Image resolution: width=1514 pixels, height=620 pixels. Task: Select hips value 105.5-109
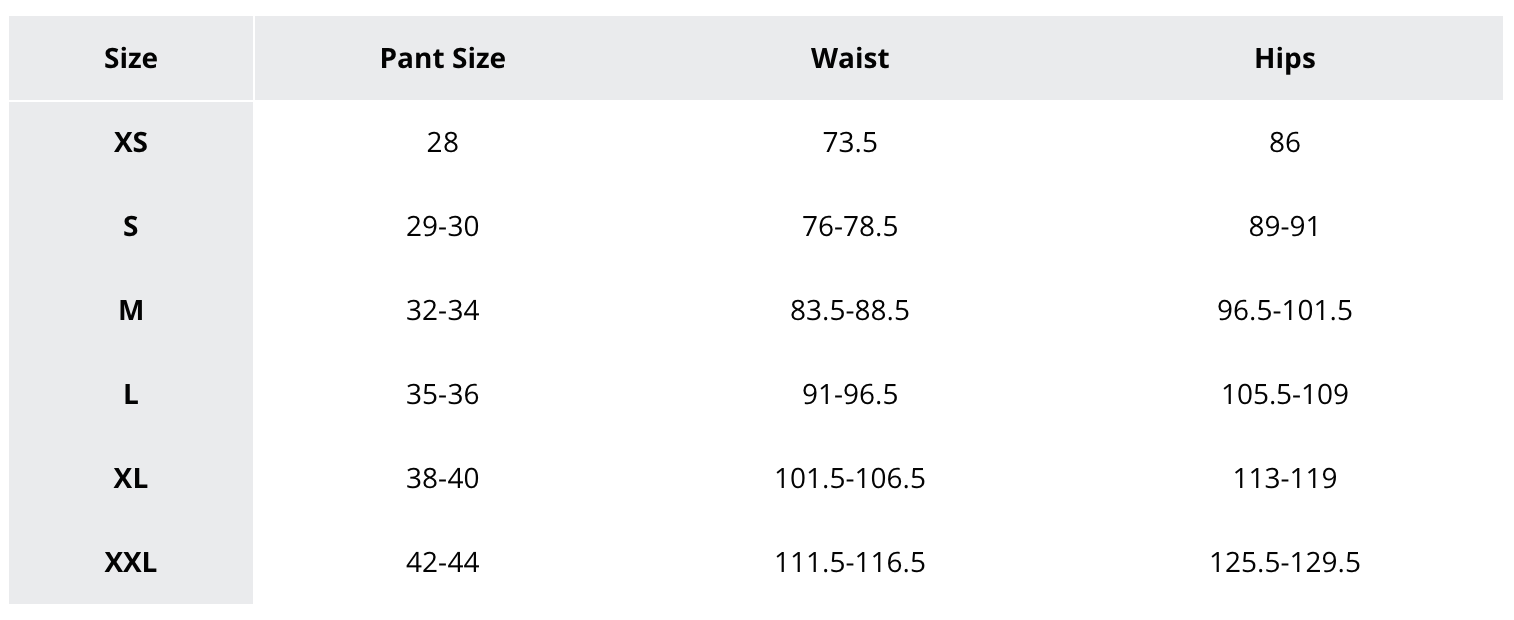(x=1284, y=395)
